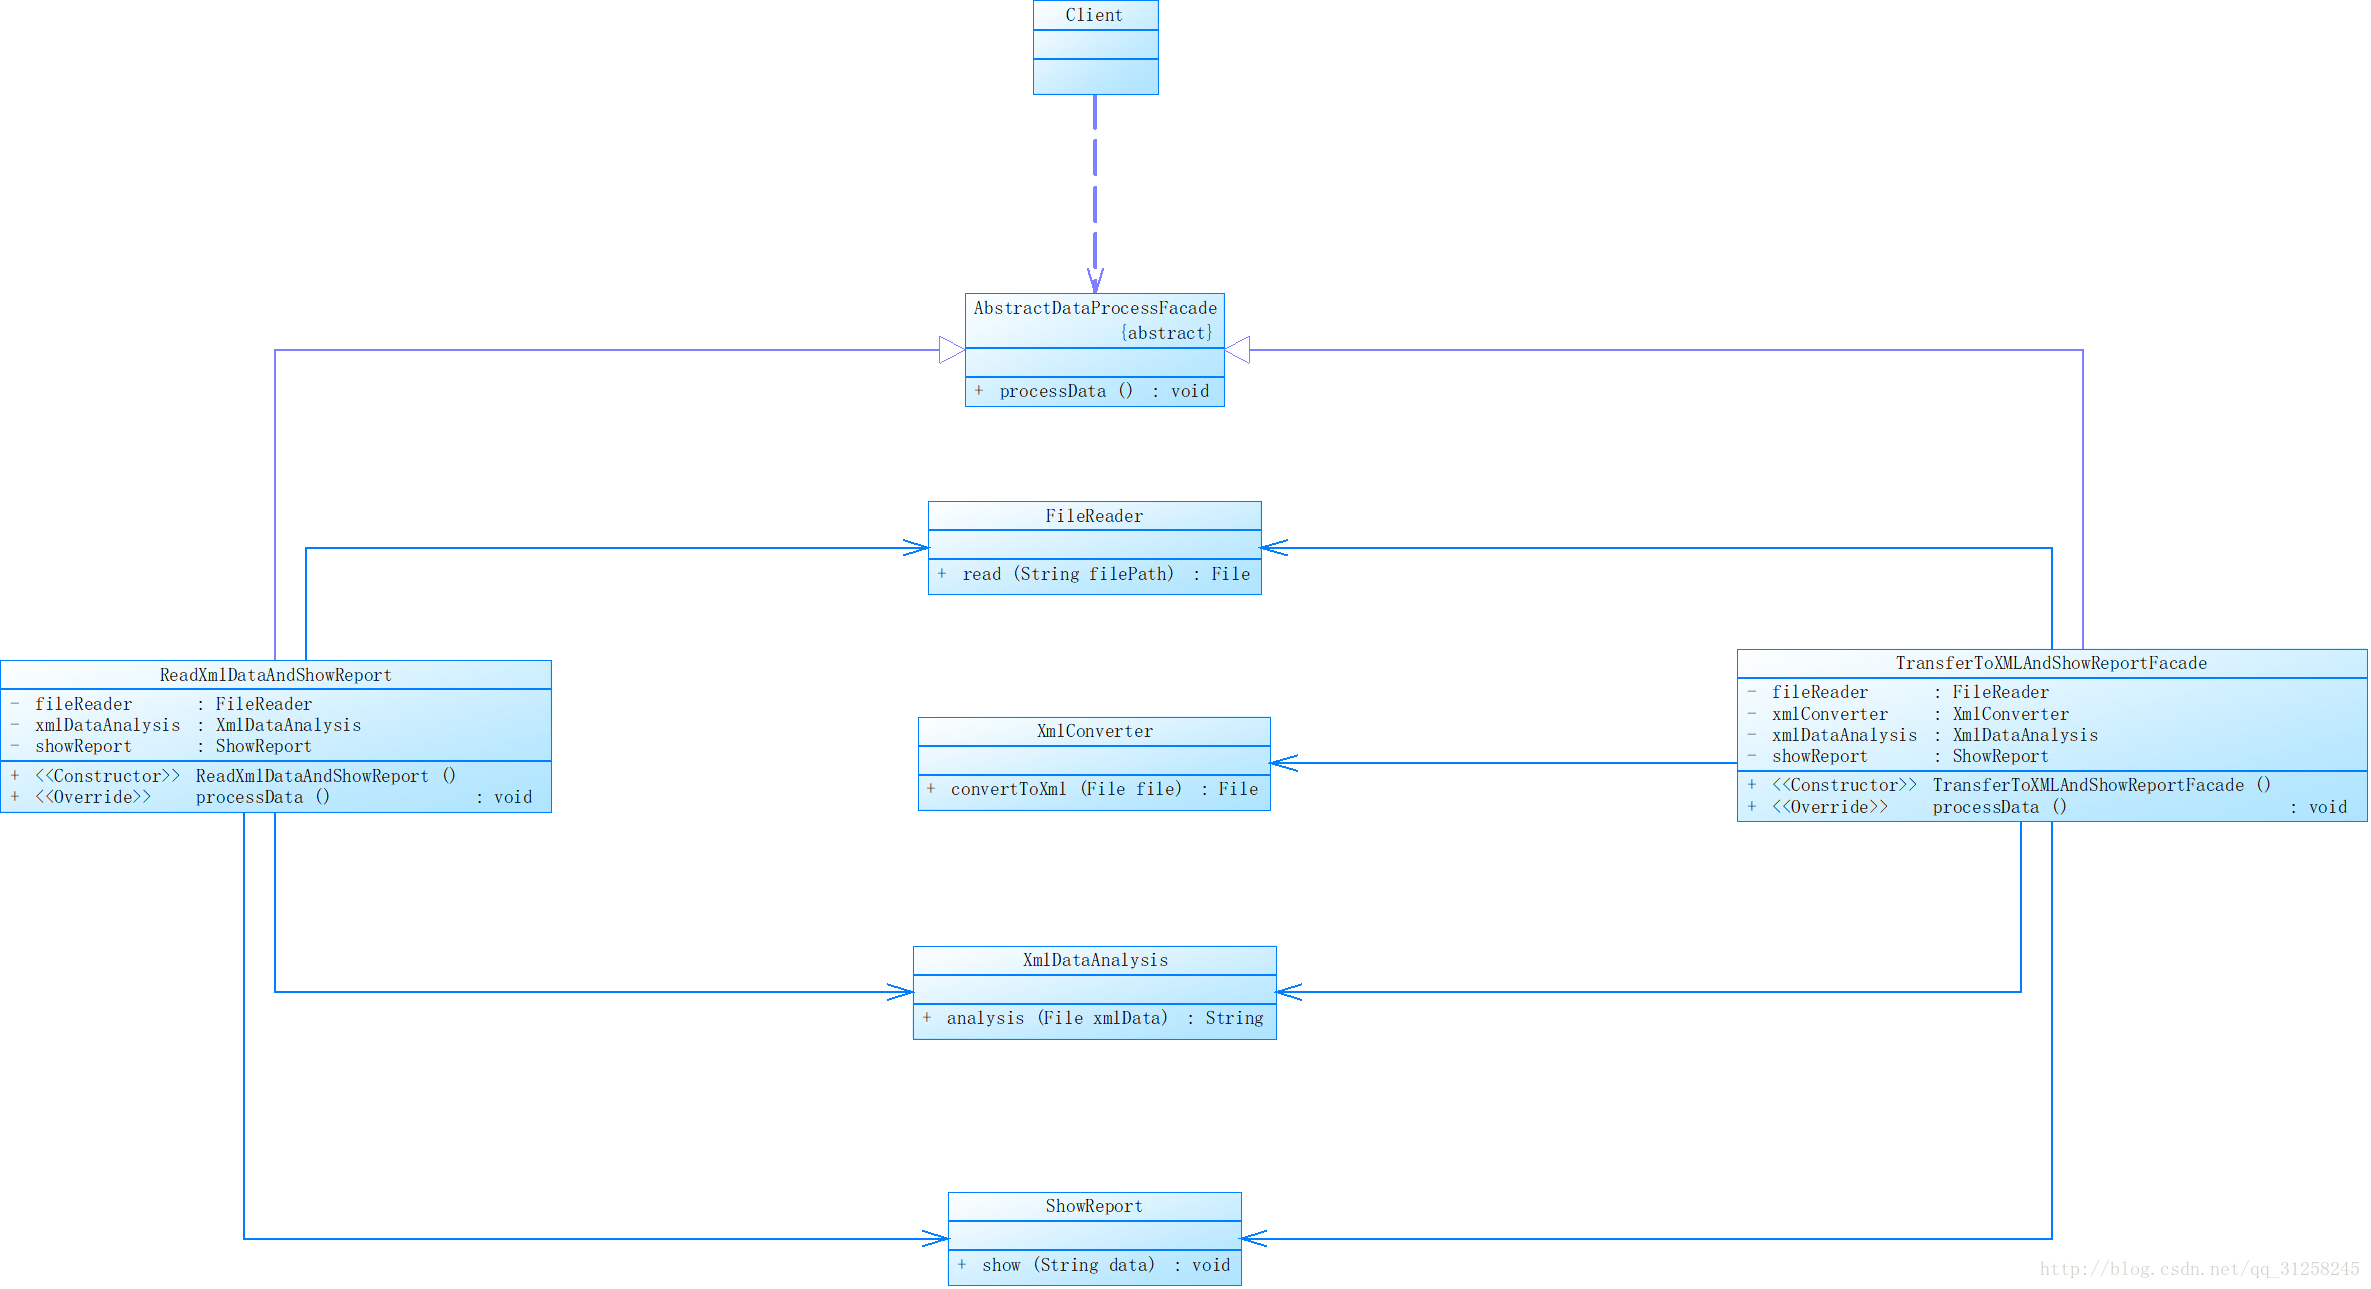Click TransferToXMLAndShowReportFacade class title
This screenshot has width=2371, height=1289.
coord(2050,663)
